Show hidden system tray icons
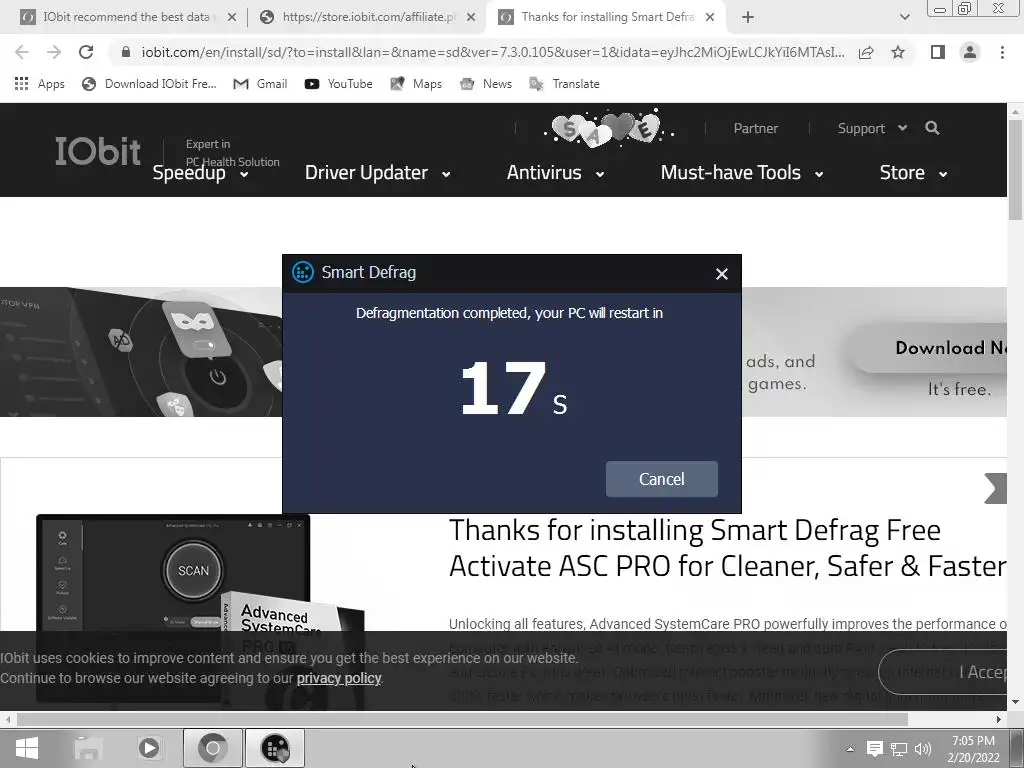This screenshot has height=768, width=1024. click(850, 749)
